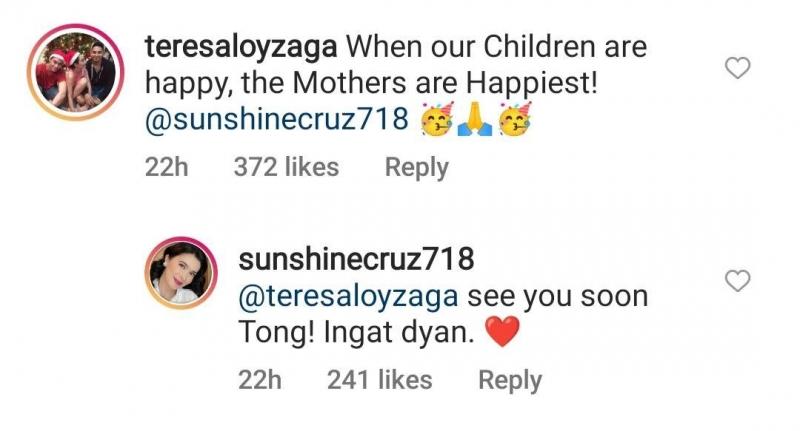Click the red heart emoji in the reply

pyautogui.click(x=501, y=335)
